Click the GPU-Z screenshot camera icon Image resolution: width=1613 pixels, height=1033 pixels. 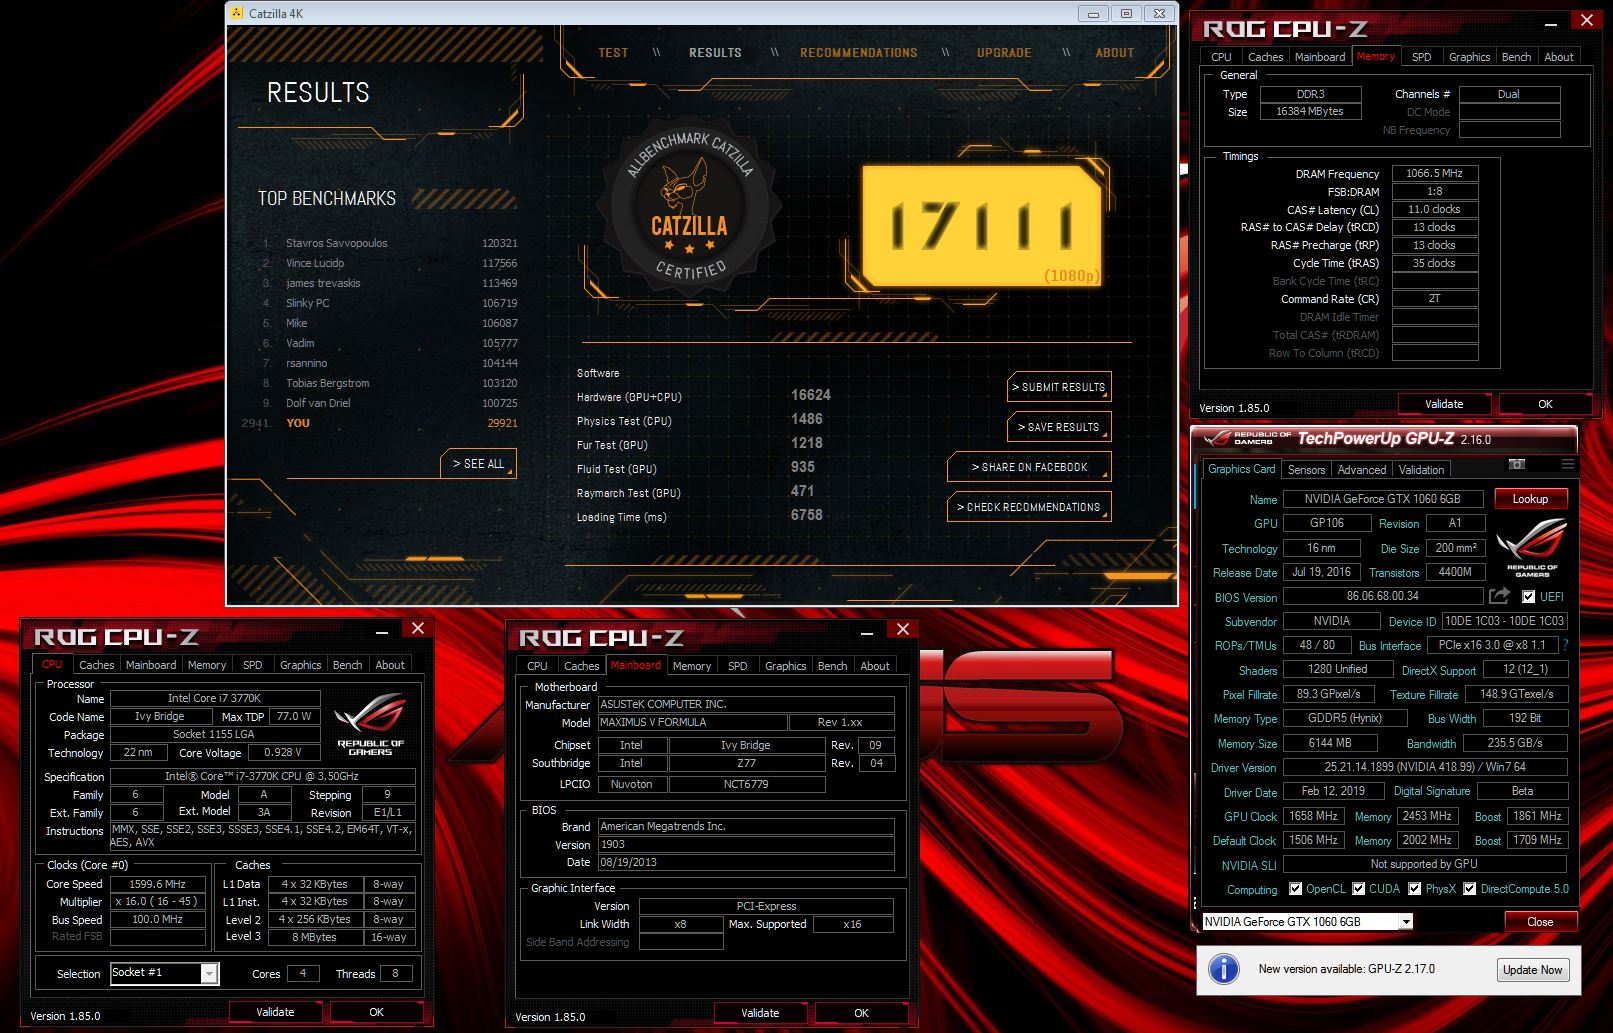1517,464
